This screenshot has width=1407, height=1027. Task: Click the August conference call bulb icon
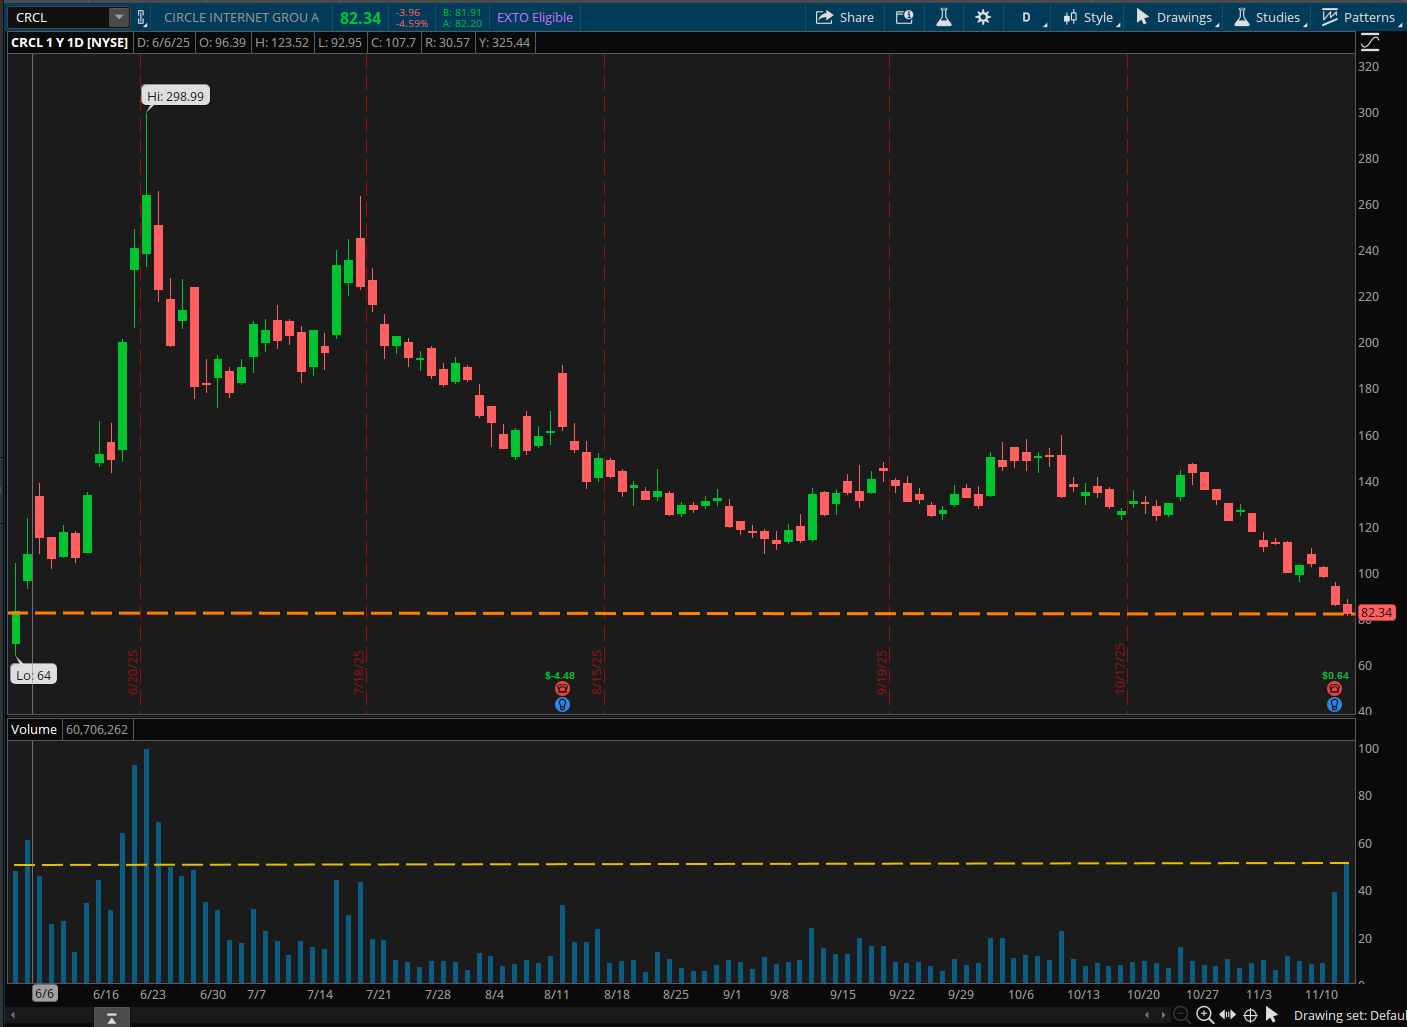tap(562, 704)
